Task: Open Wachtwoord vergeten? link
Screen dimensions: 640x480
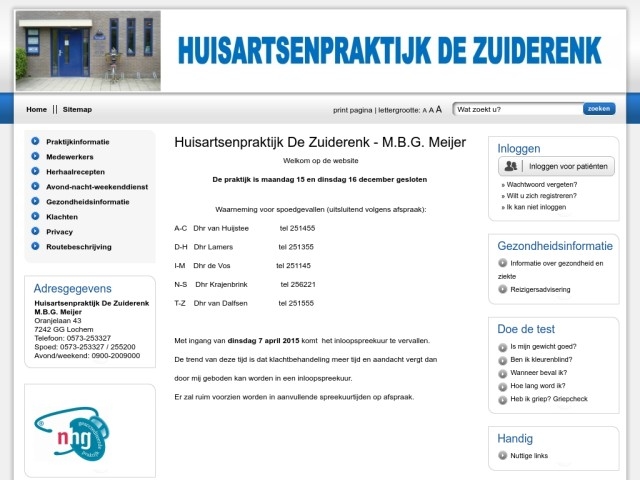Action: [542, 185]
